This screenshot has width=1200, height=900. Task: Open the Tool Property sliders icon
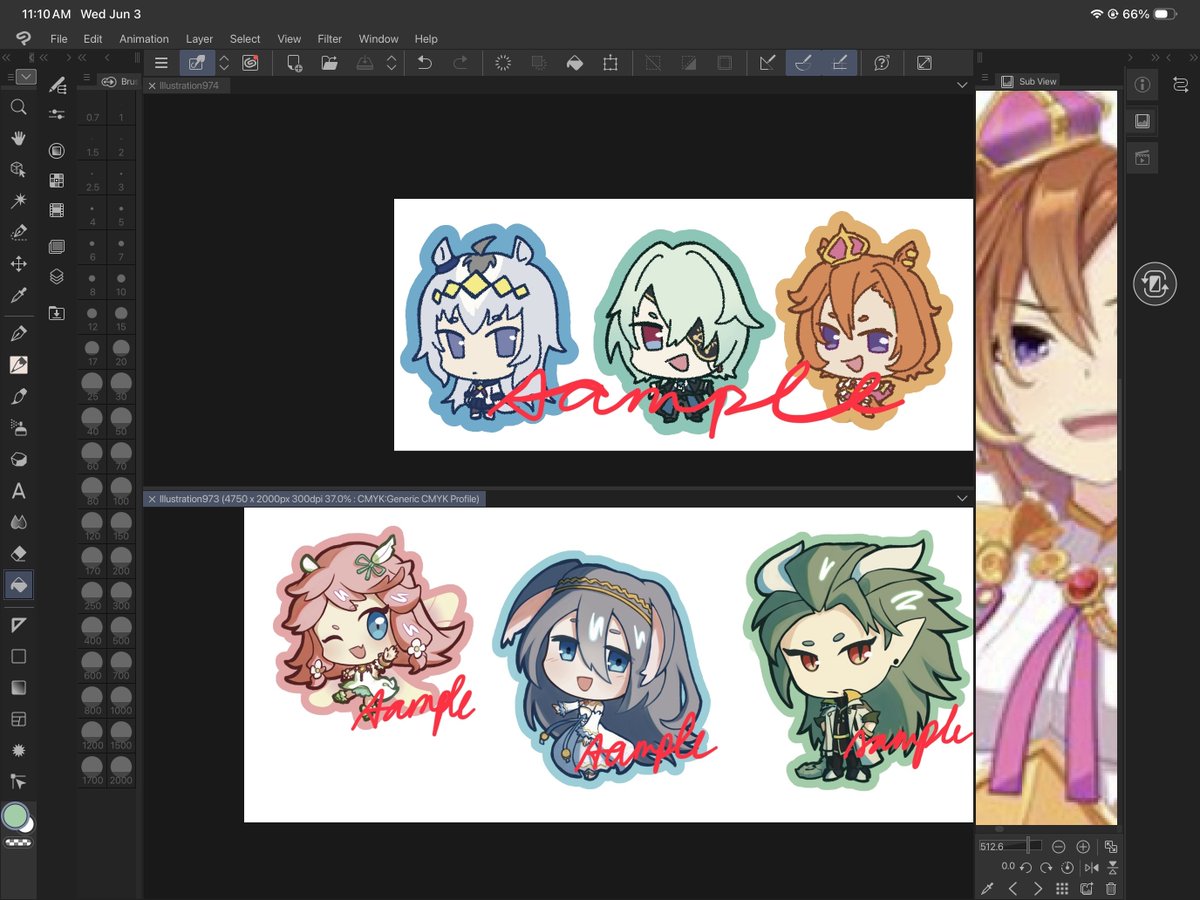[57, 115]
